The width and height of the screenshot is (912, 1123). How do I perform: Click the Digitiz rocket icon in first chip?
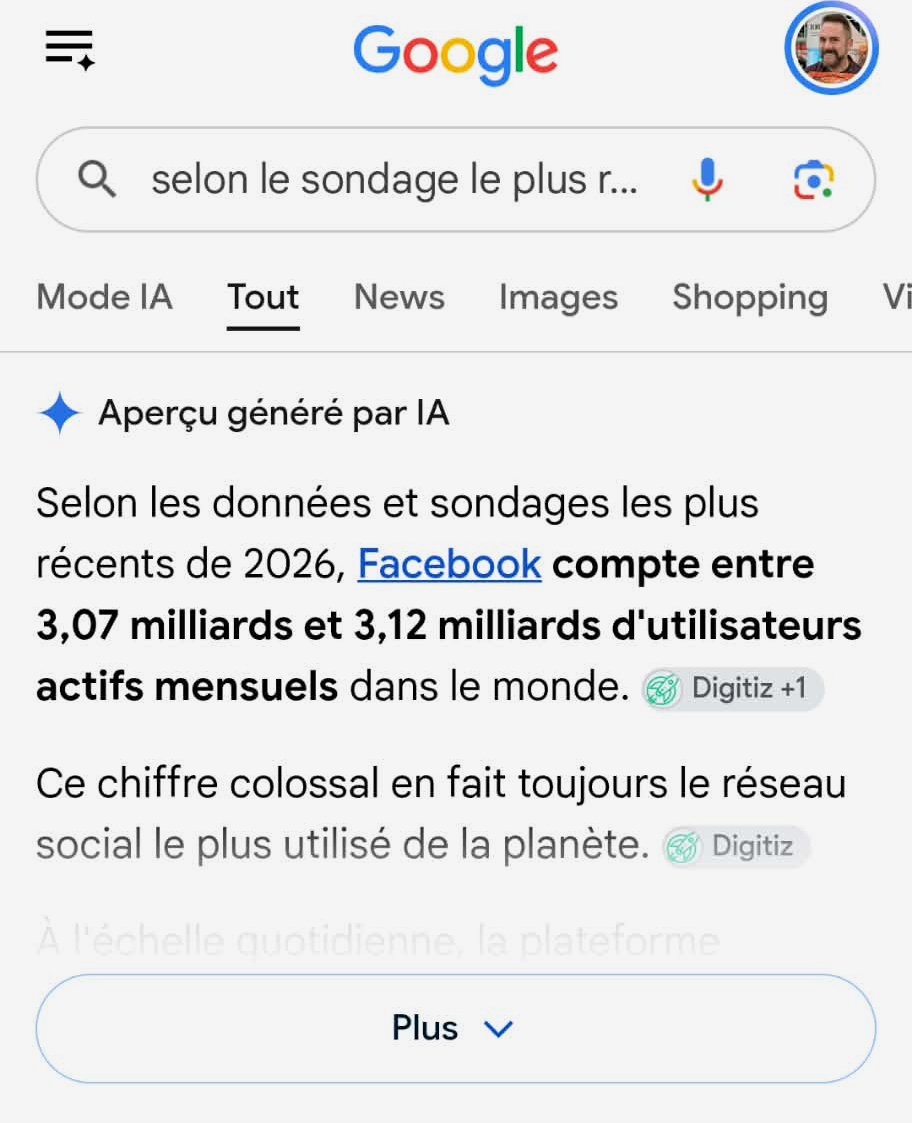click(x=662, y=690)
